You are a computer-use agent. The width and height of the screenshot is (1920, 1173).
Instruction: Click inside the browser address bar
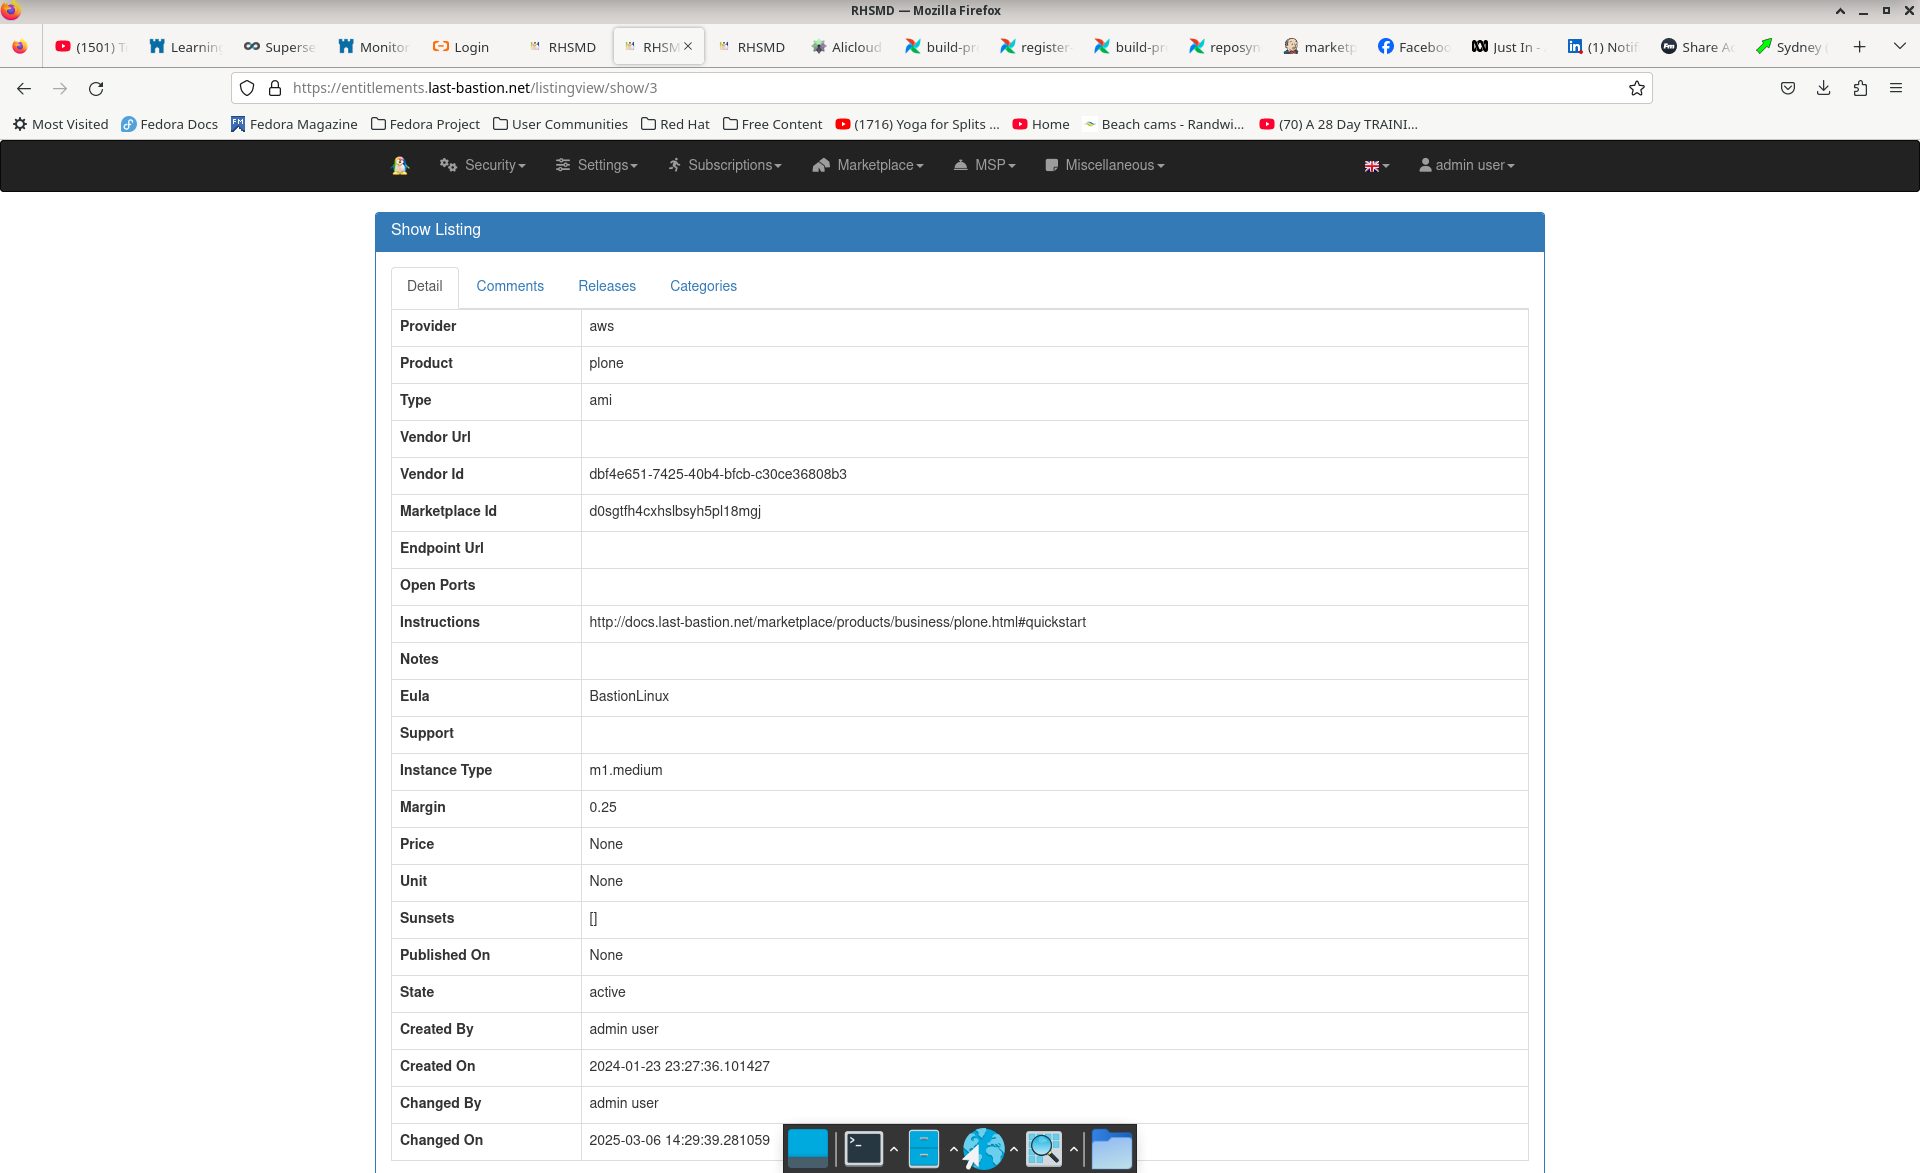900,88
